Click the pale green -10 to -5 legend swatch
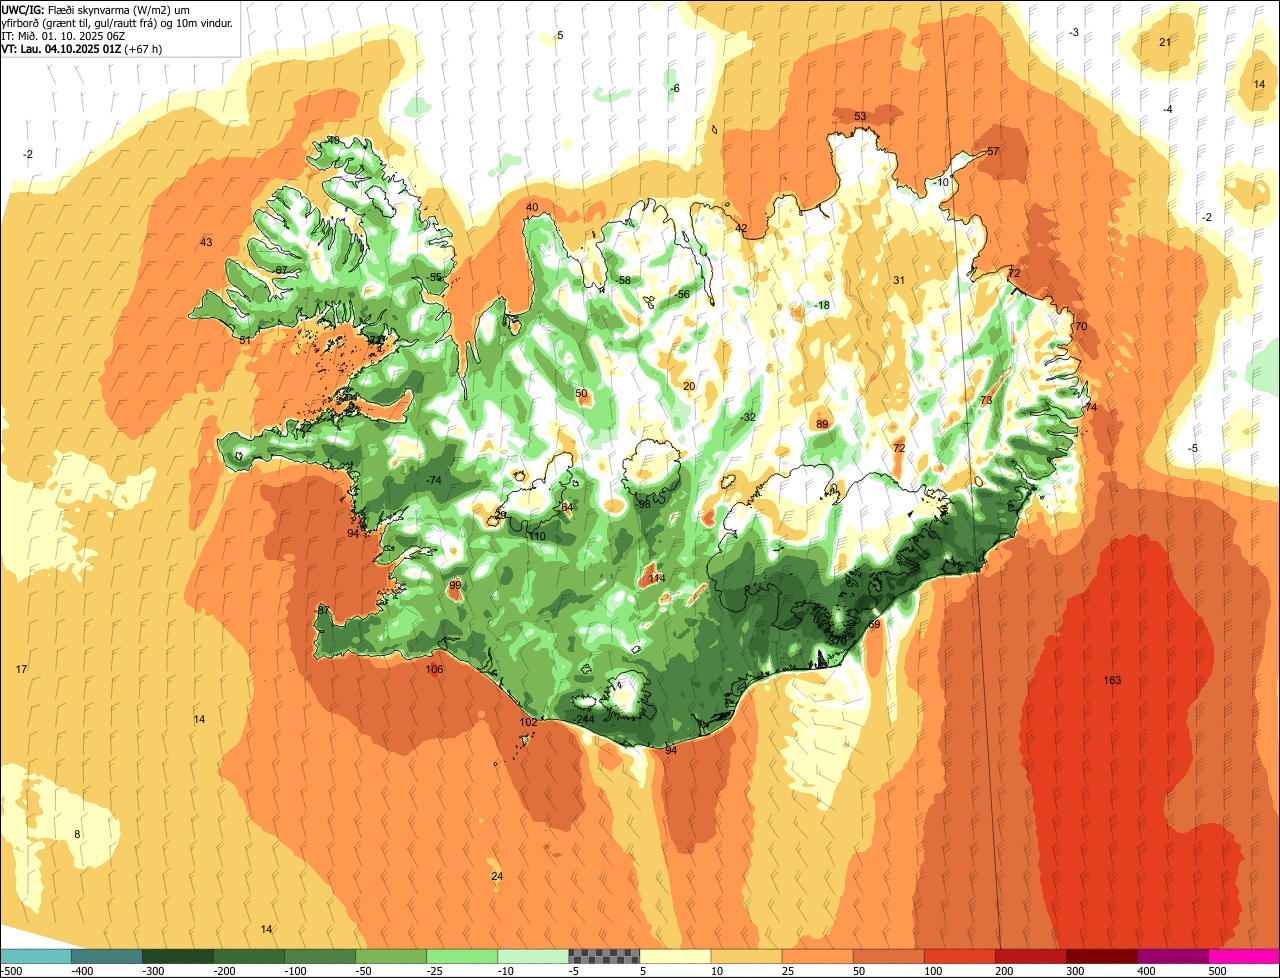The image size is (1280, 978). pos(533,956)
